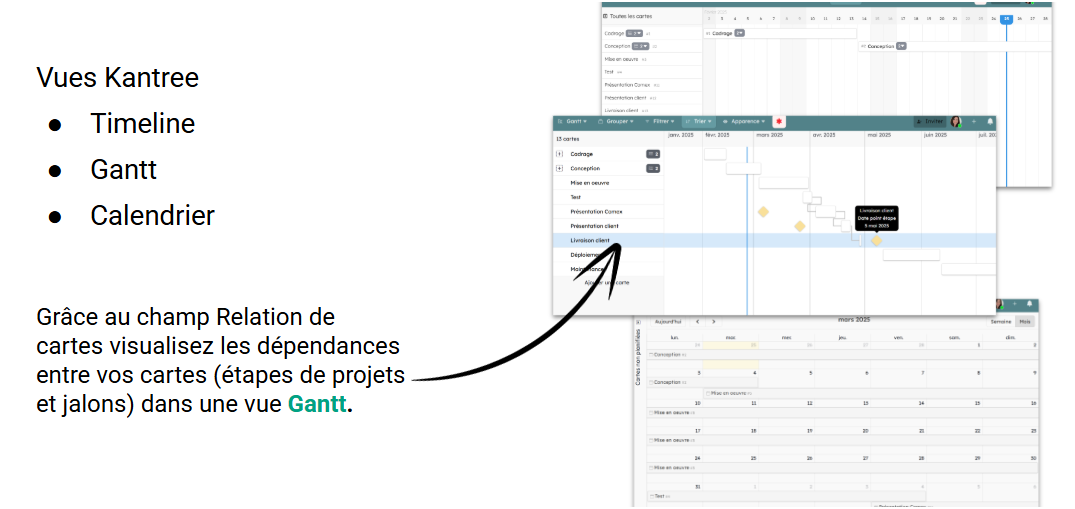
Task: Open the Gantt view dropdown in toolbar
Action: (x=572, y=121)
